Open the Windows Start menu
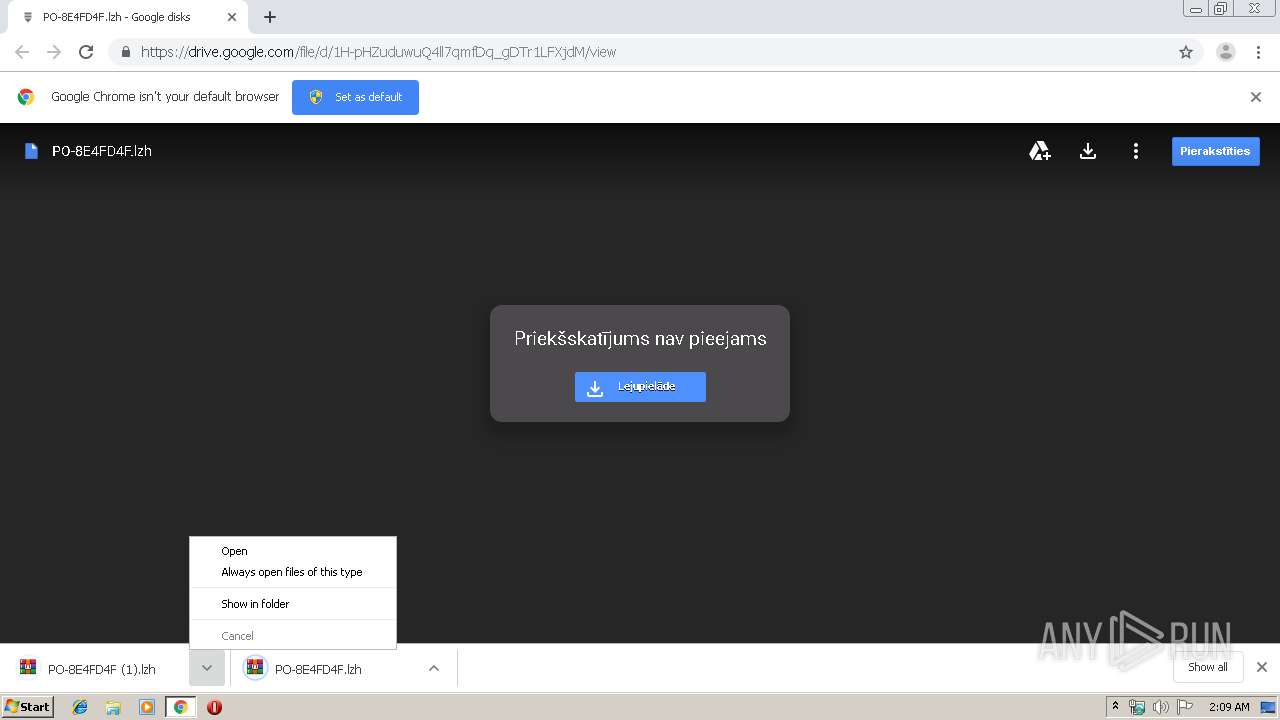The height and width of the screenshot is (720, 1280). (x=28, y=707)
